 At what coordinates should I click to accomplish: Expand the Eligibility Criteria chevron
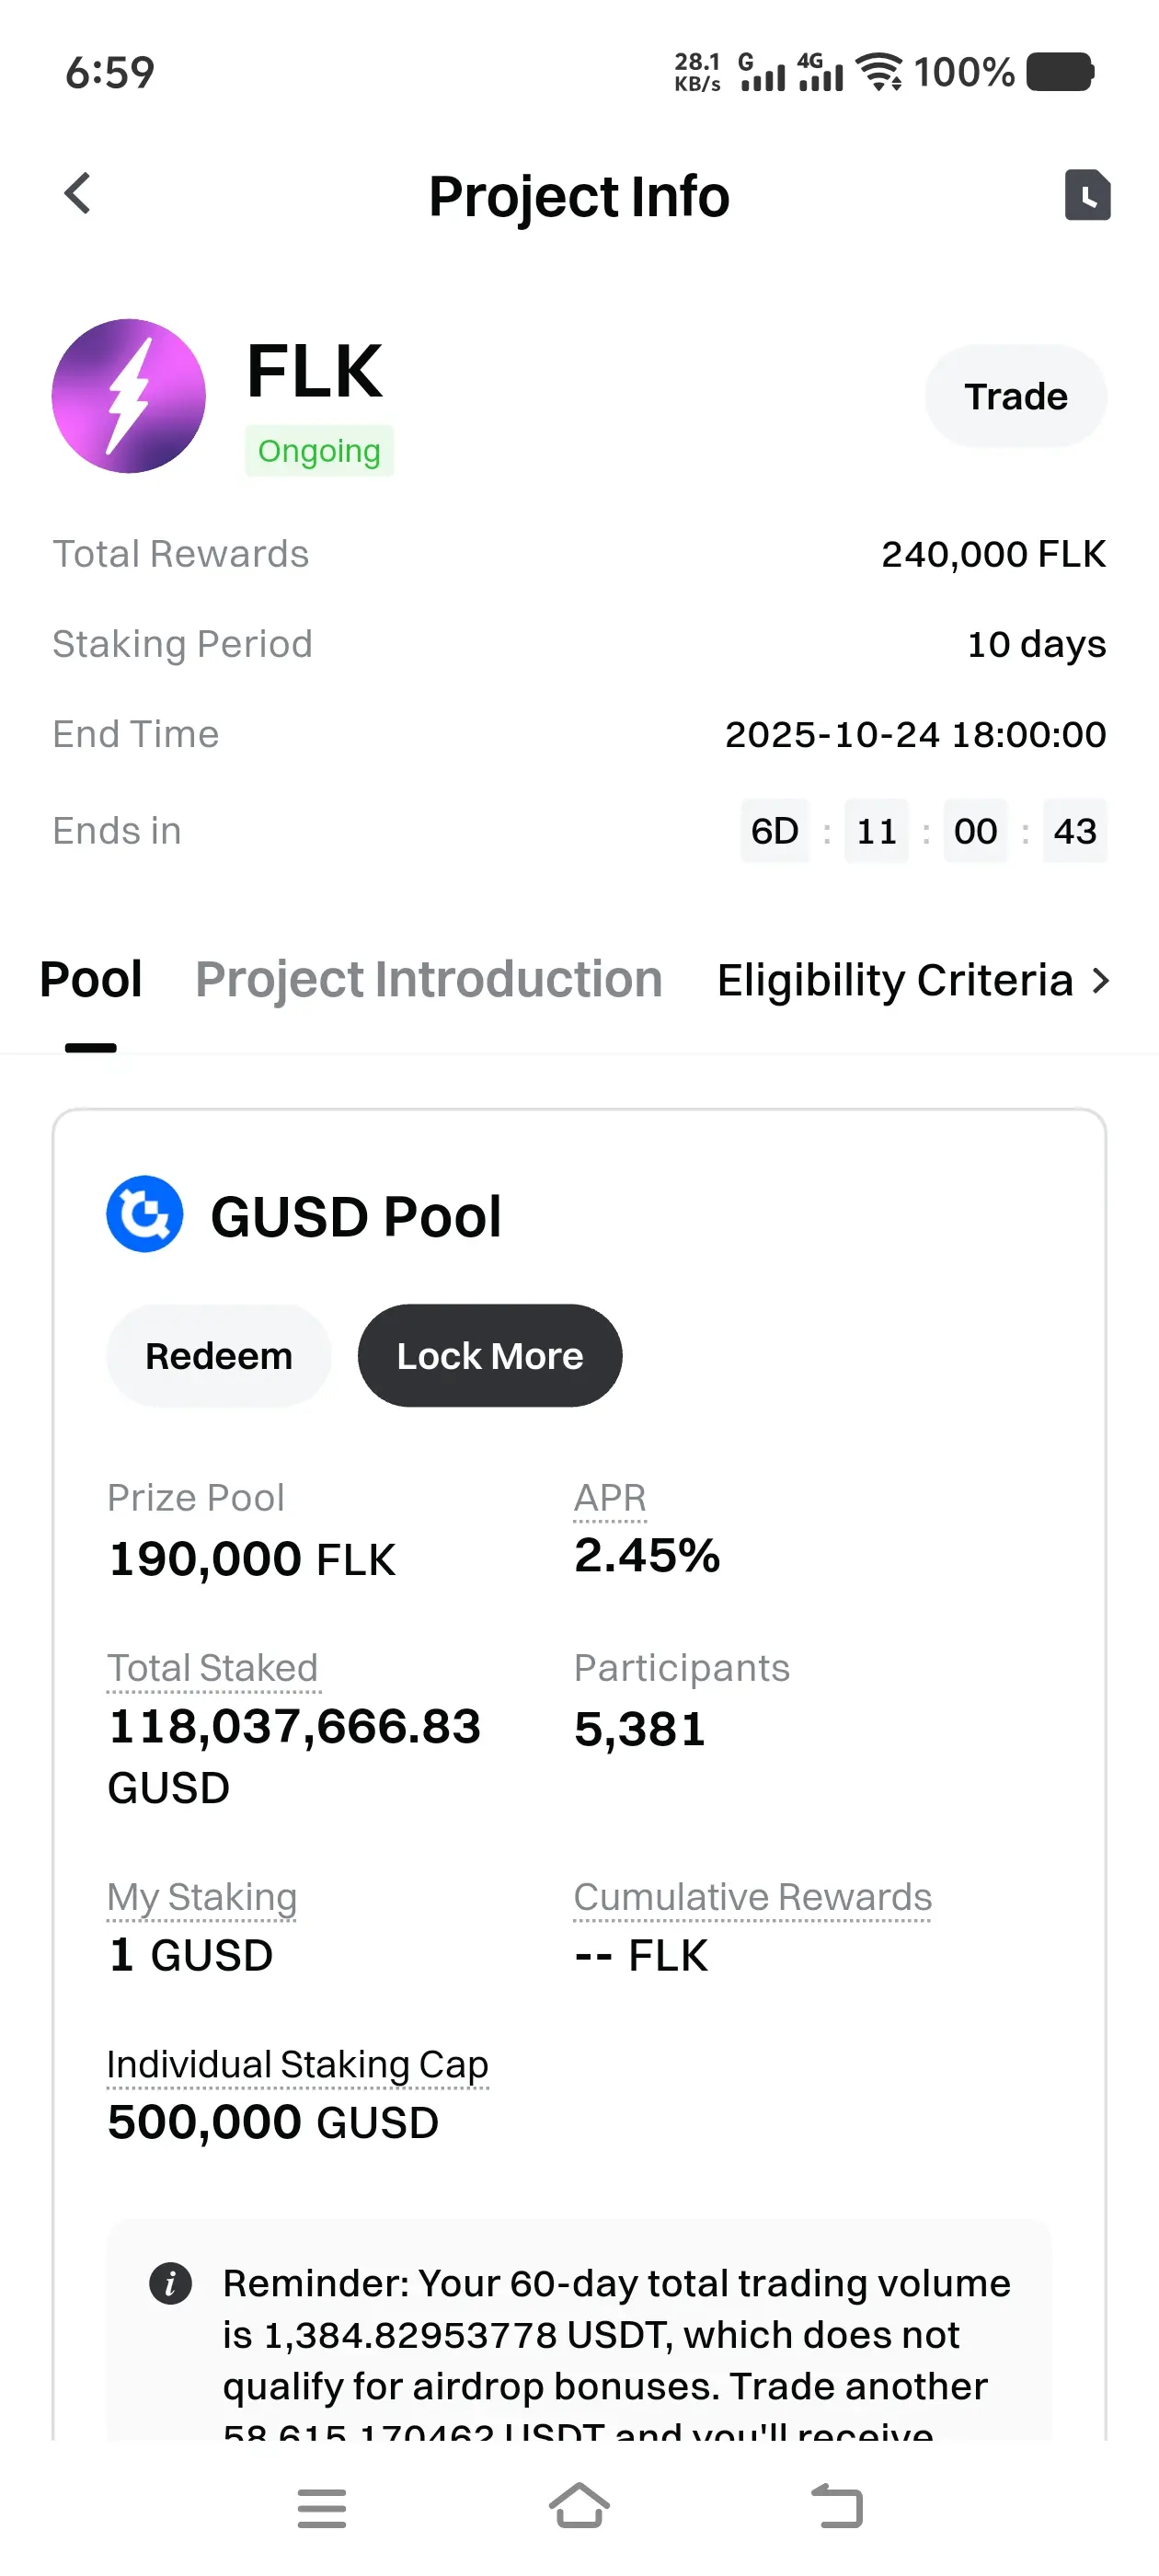tap(1101, 981)
